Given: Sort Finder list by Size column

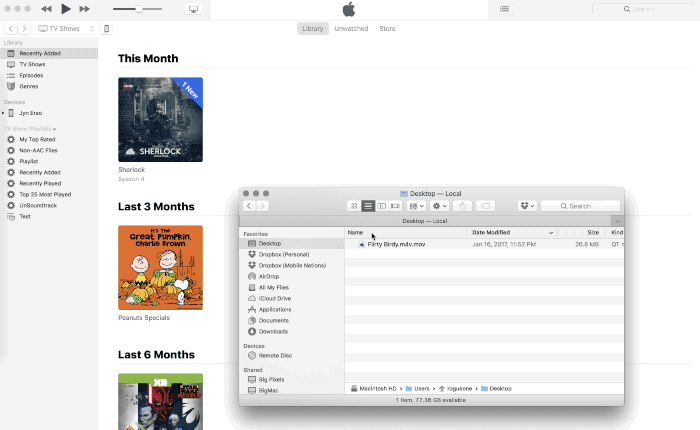Looking at the screenshot, I should tap(582, 233).
